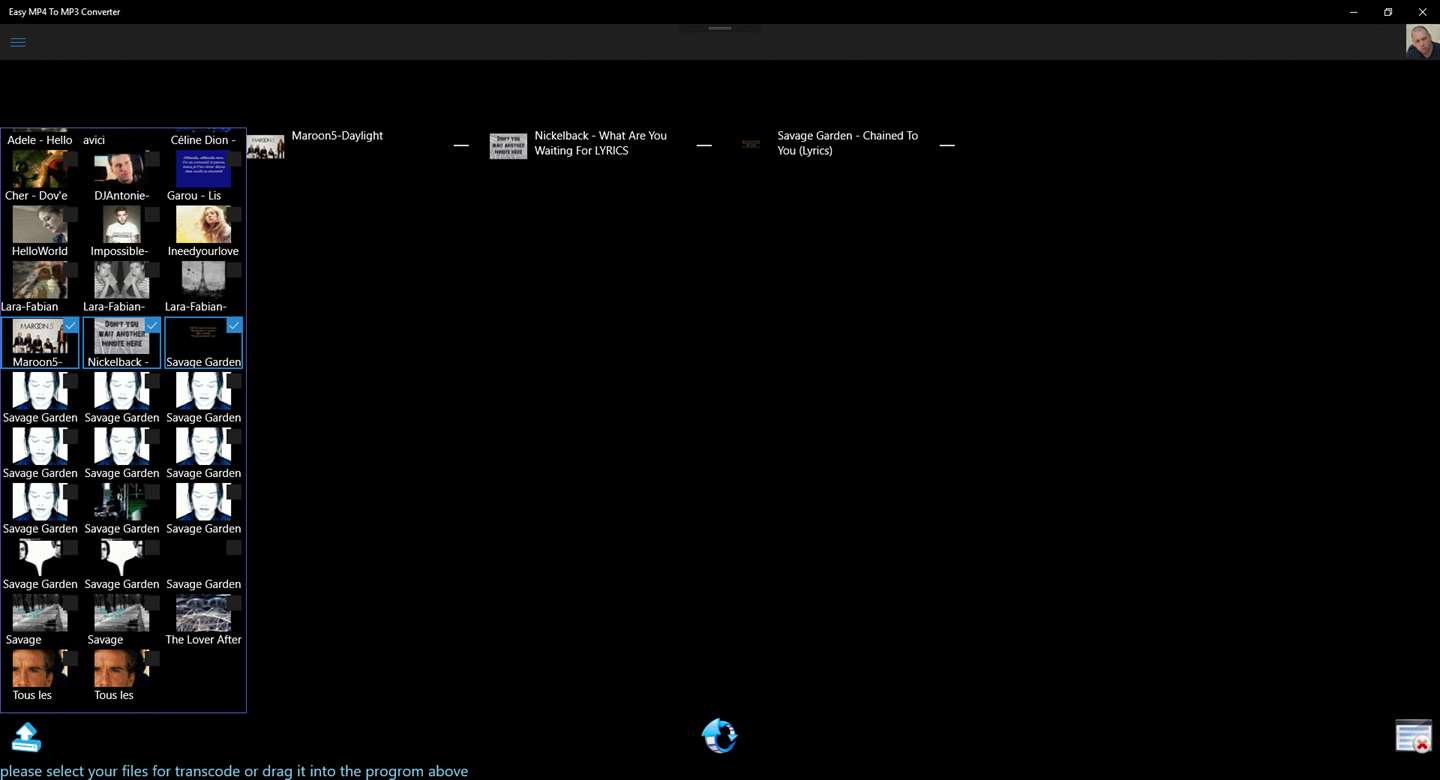Restore down the converter window
1440x780 pixels.
point(1388,12)
